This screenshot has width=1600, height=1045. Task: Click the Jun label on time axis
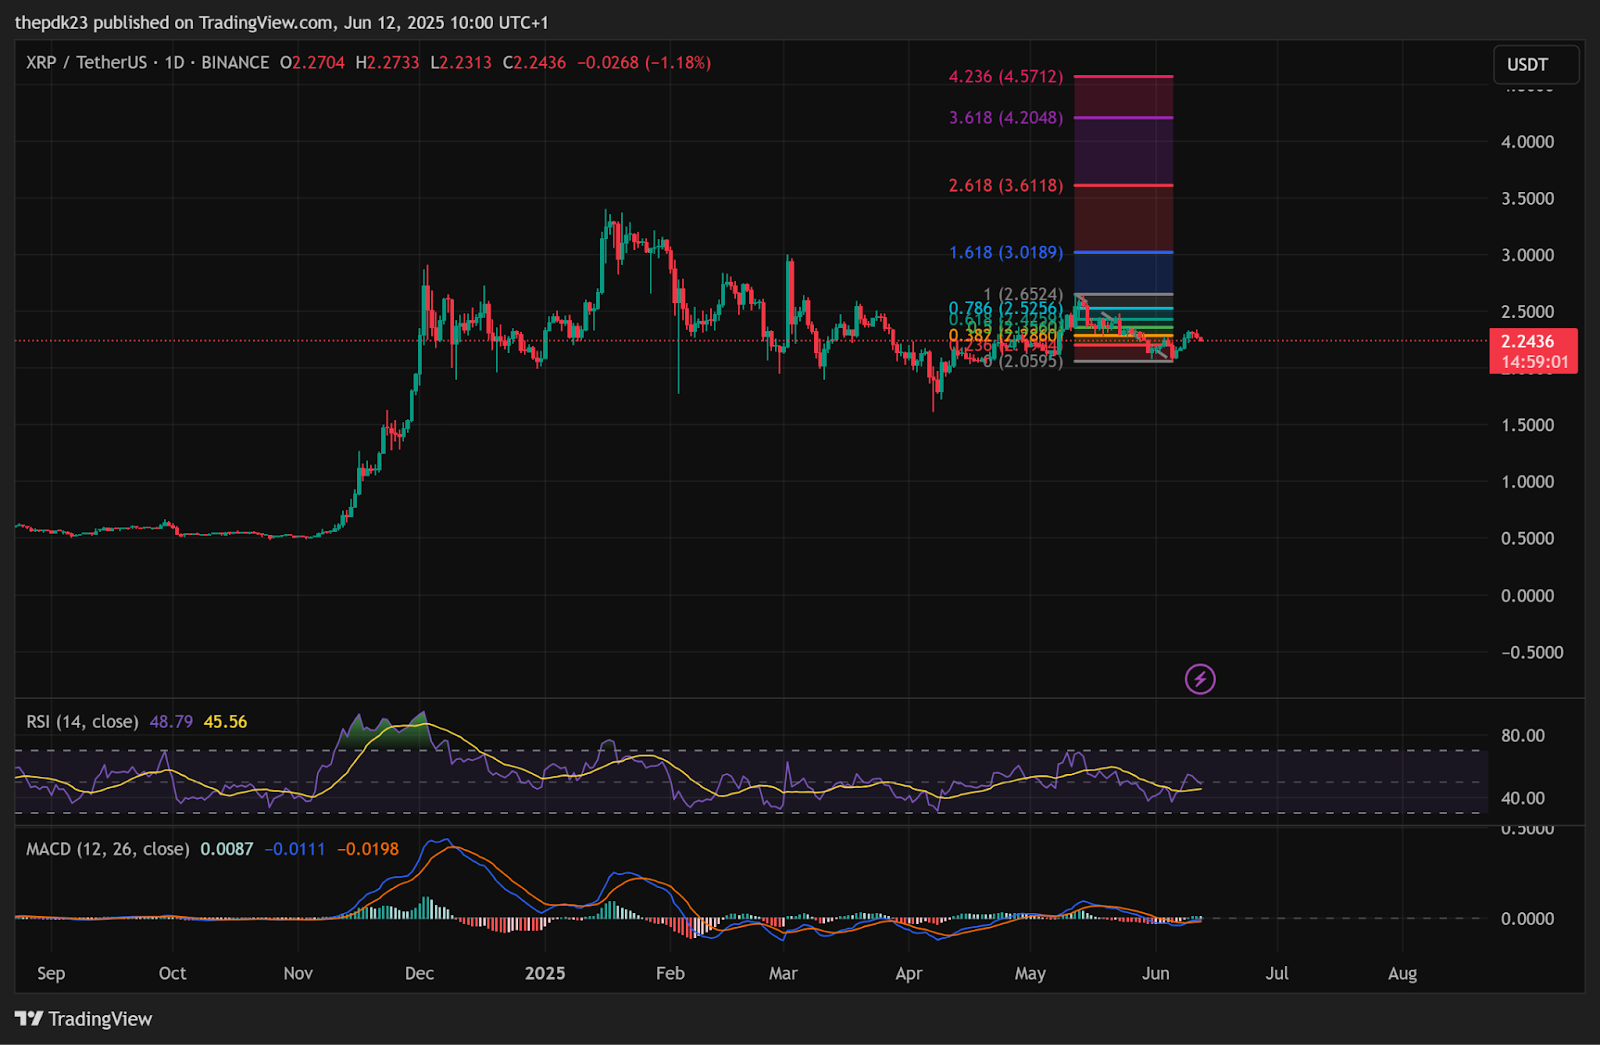[1156, 973]
